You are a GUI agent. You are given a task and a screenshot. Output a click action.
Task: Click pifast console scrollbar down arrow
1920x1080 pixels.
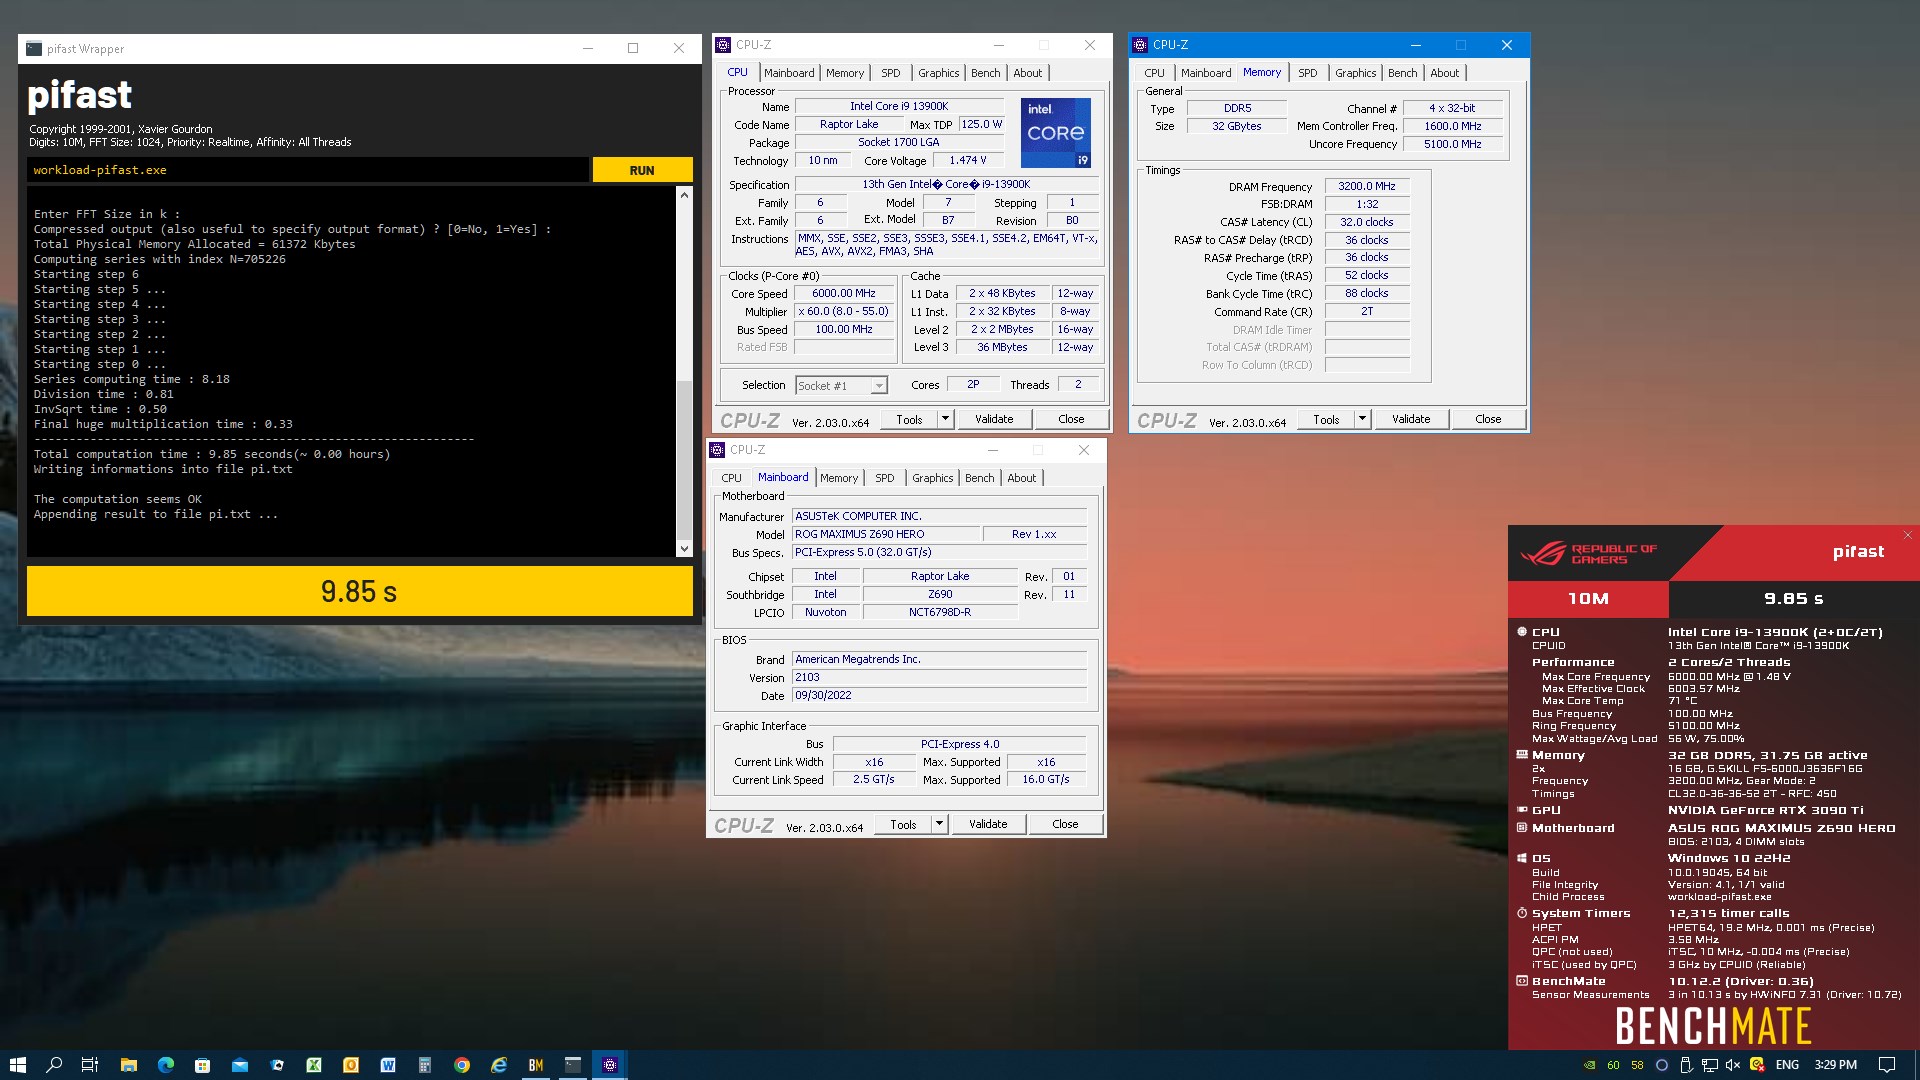tap(684, 548)
